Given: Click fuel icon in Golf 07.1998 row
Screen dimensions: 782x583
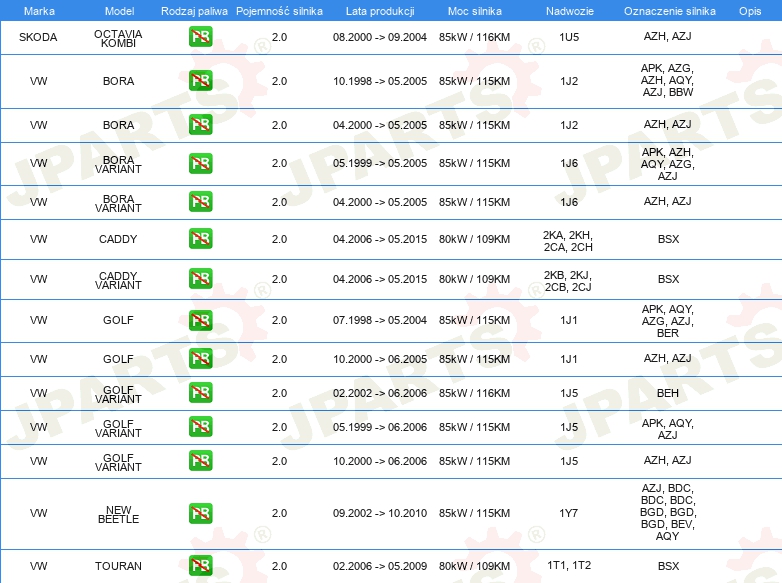Looking at the screenshot, I should 200,320.
